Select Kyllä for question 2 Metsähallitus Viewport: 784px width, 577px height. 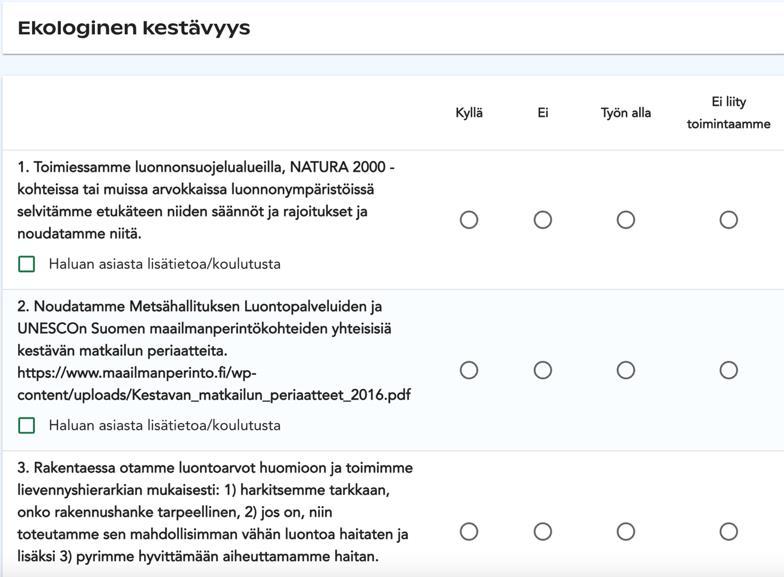click(469, 370)
